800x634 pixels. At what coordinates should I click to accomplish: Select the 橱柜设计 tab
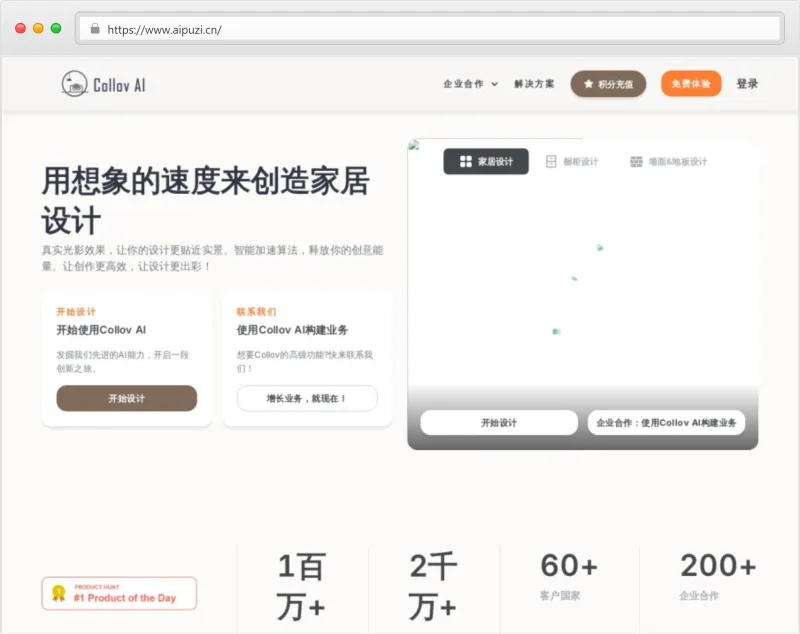click(x=572, y=162)
